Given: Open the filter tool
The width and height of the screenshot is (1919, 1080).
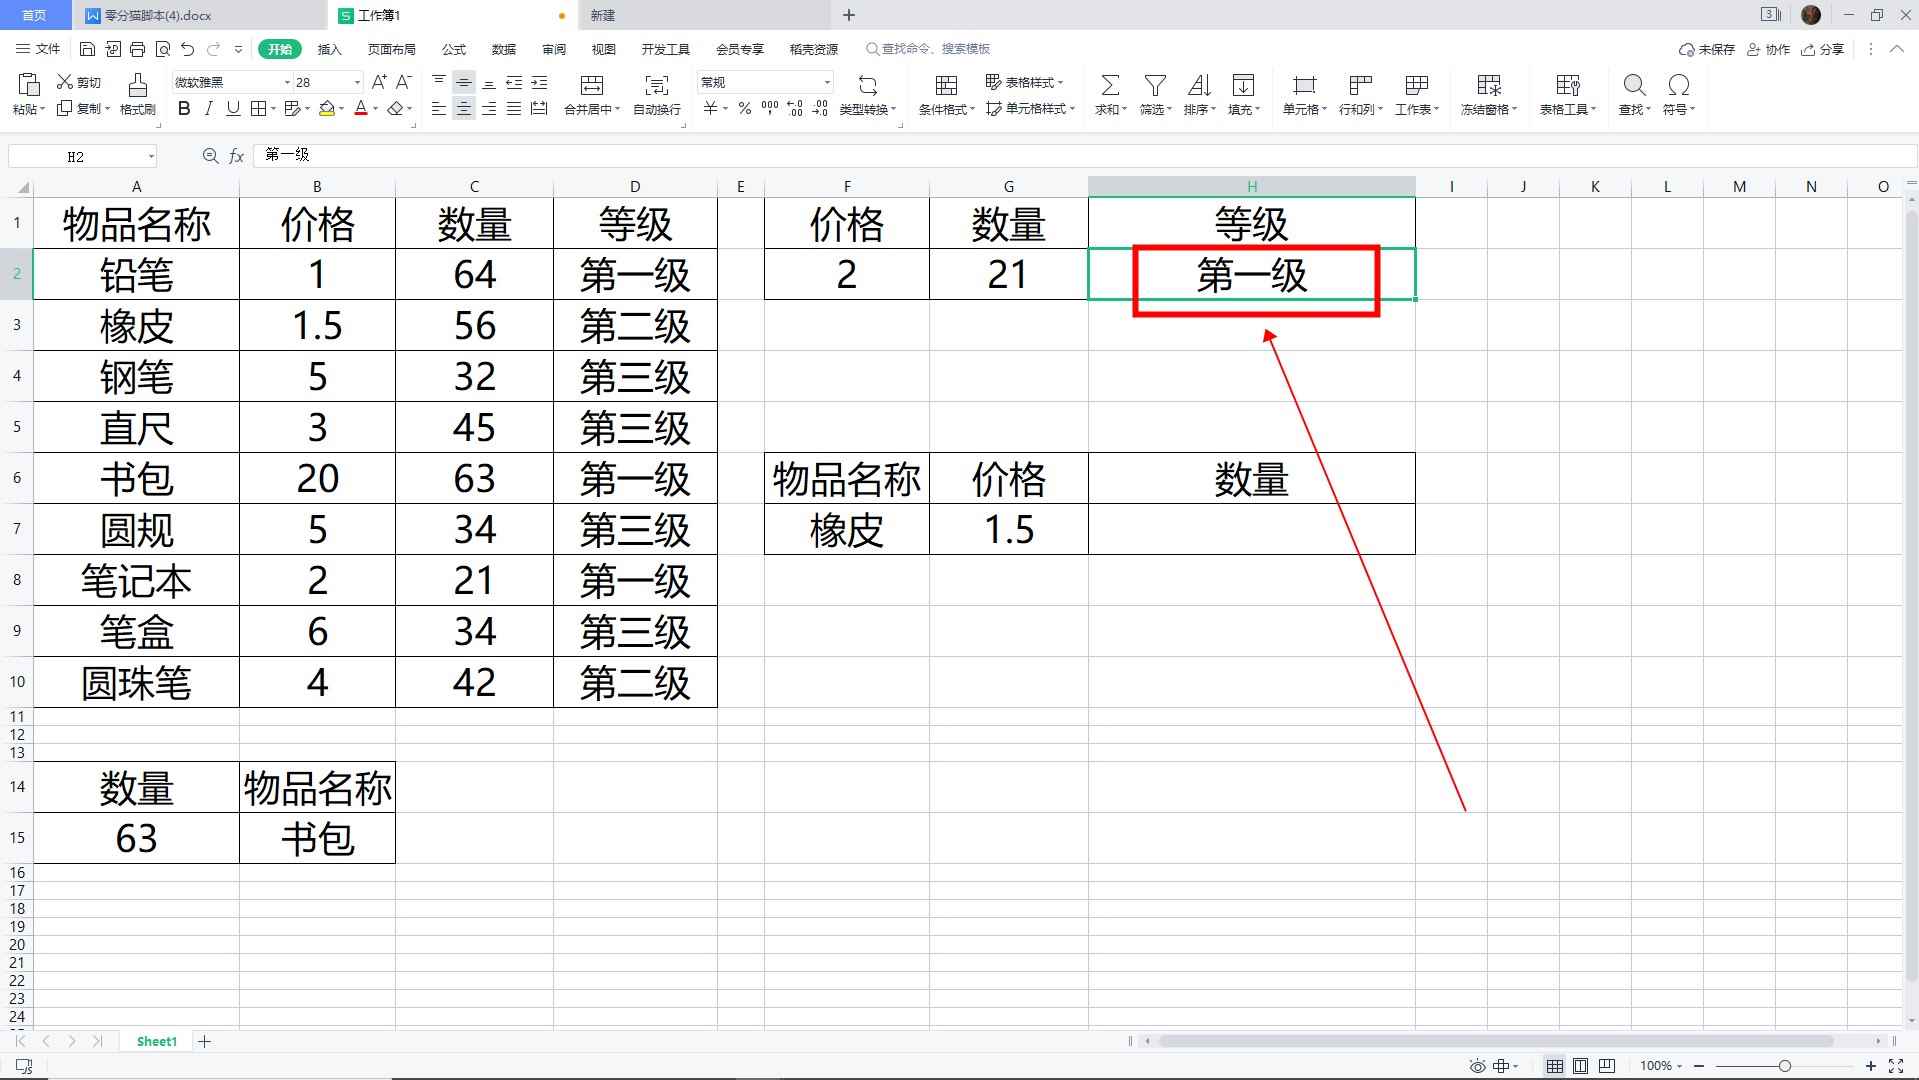Looking at the screenshot, I should point(1154,95).
